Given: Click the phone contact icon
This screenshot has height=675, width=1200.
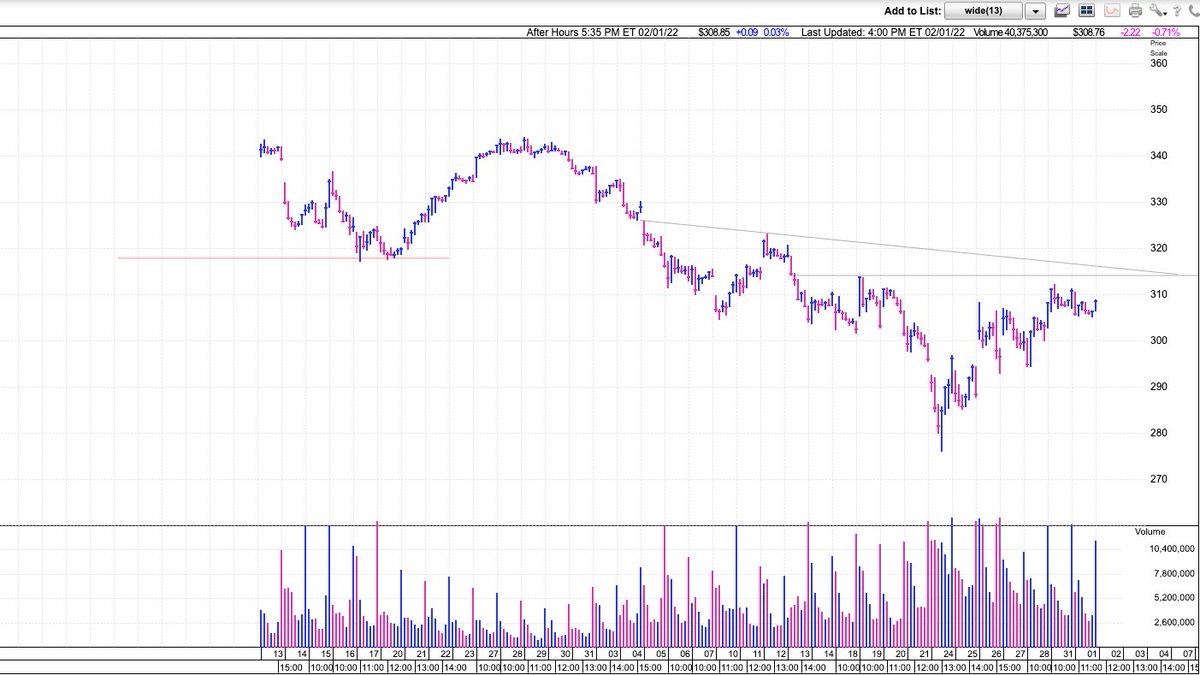Looking at the screenshot, I should click(1194, 10).
